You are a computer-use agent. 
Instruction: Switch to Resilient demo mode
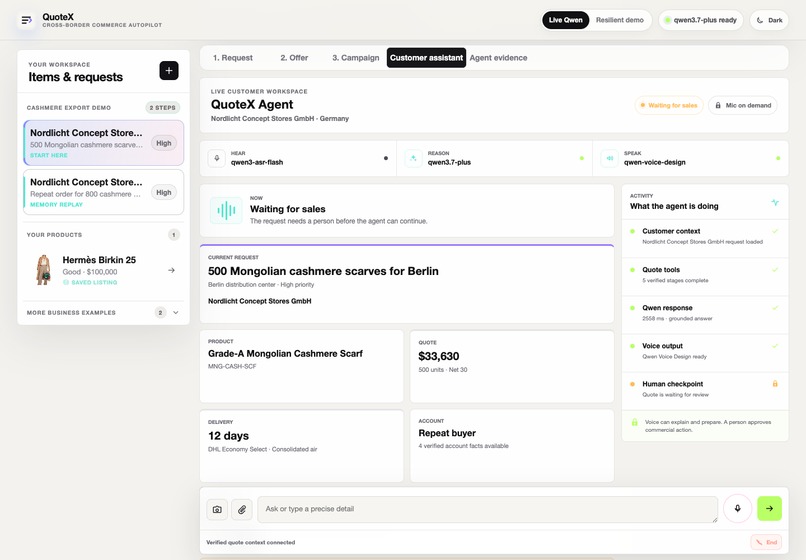pyautogui.click(x=619, y=20)
